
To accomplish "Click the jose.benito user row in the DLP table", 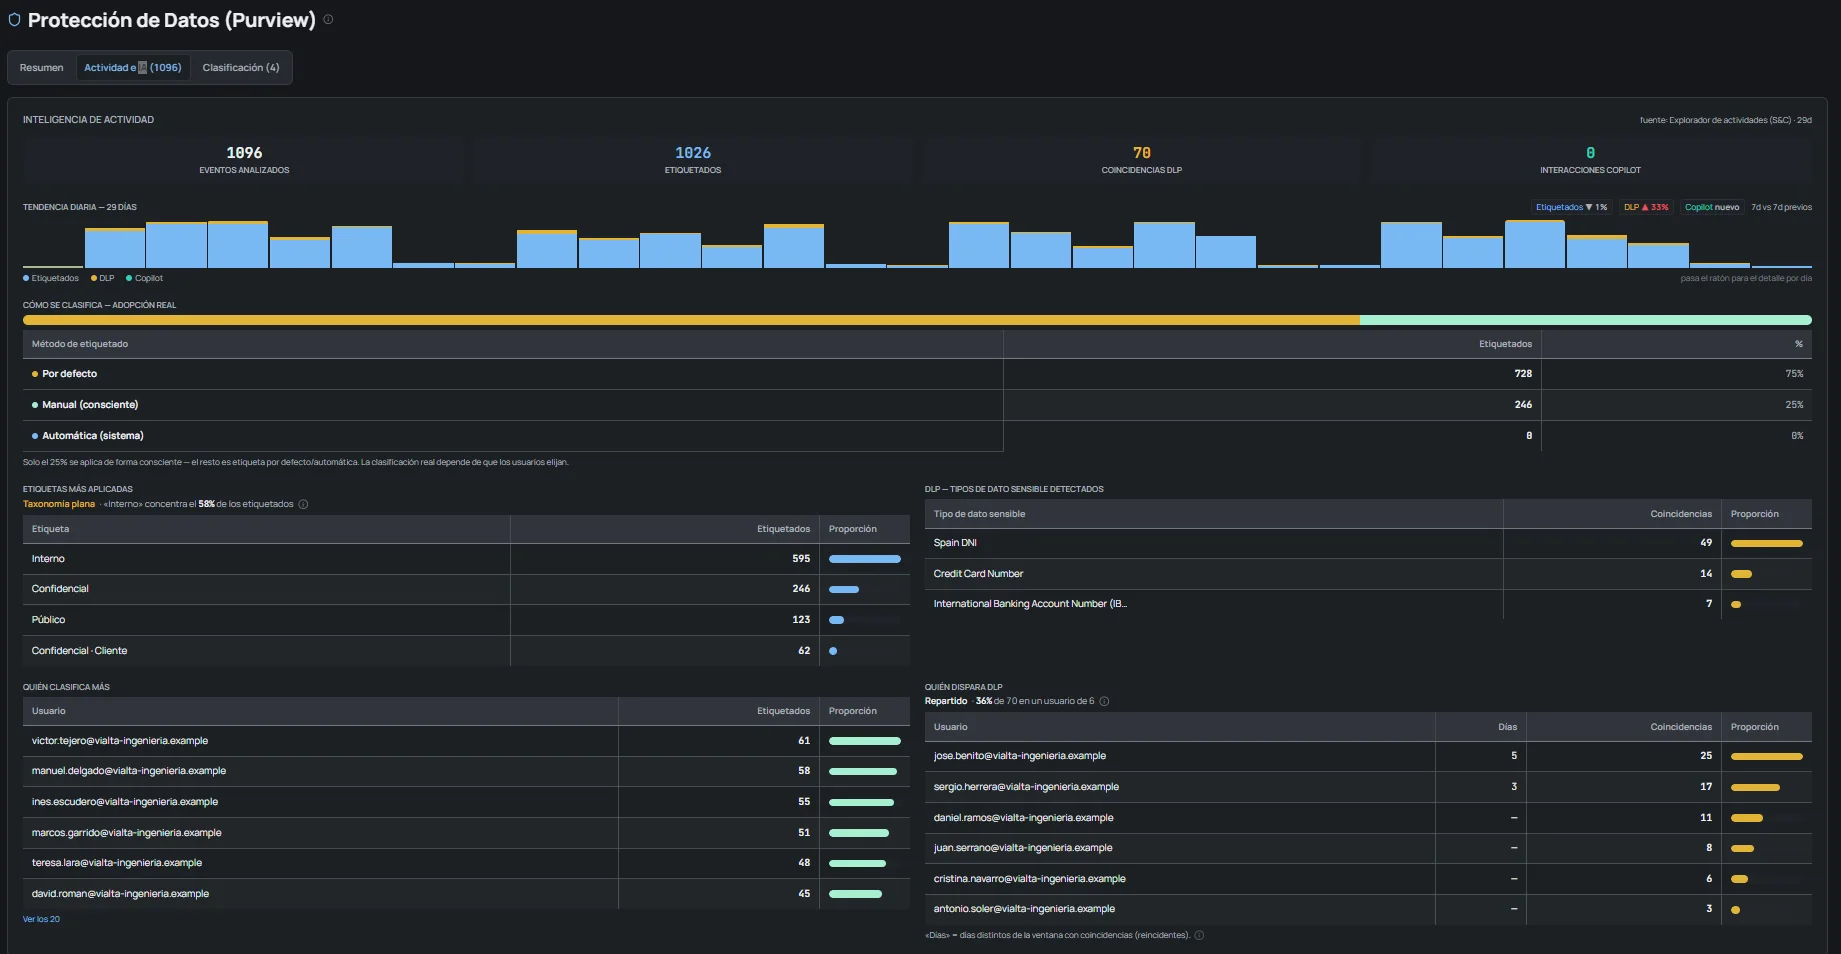I will click(x=1368, y=756).
